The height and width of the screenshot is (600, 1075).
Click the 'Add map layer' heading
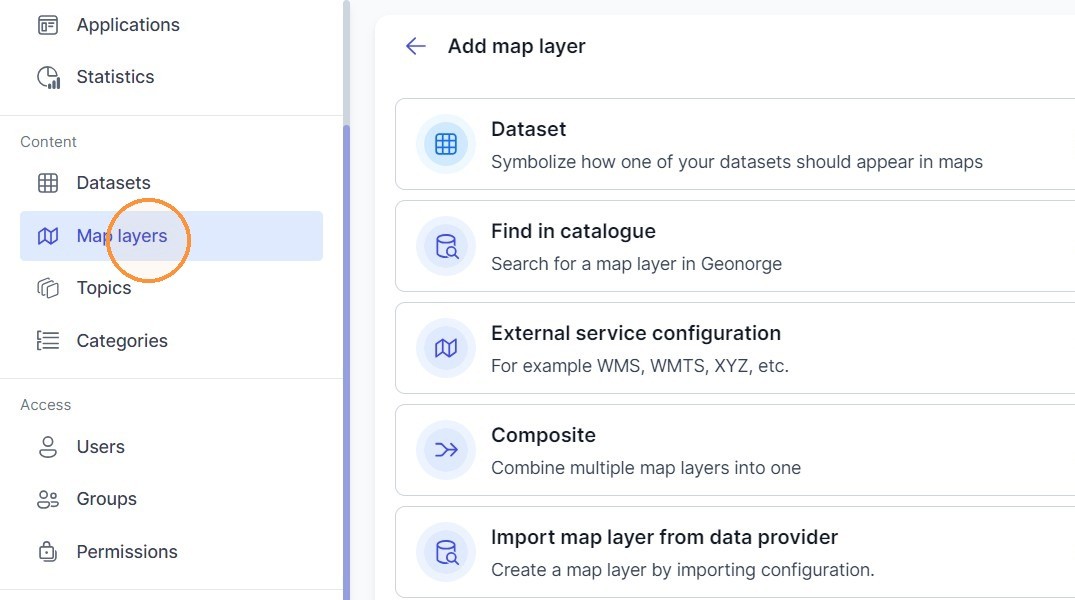tap(516, 46)
